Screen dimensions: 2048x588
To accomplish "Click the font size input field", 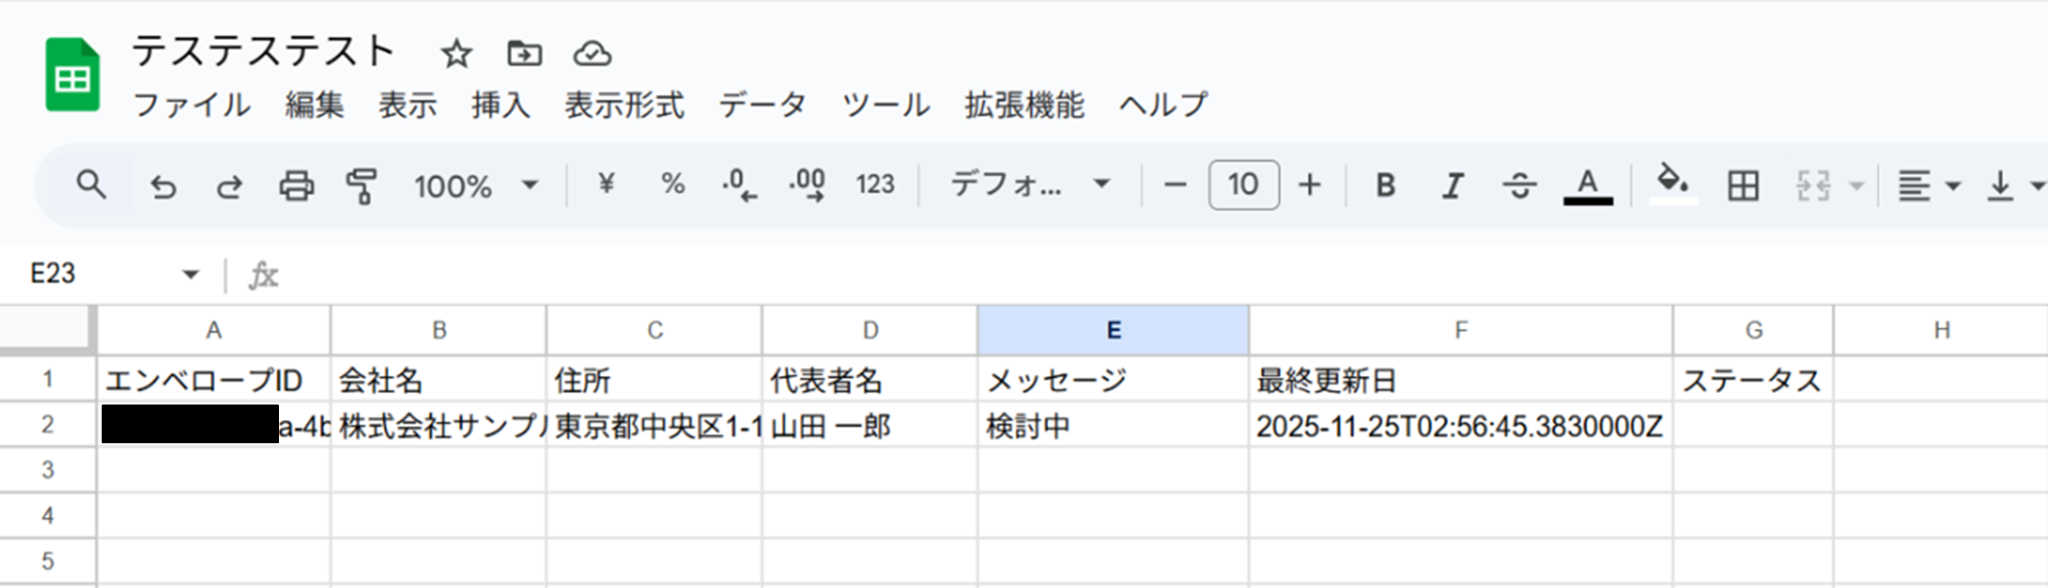I will click(1243, 185).
